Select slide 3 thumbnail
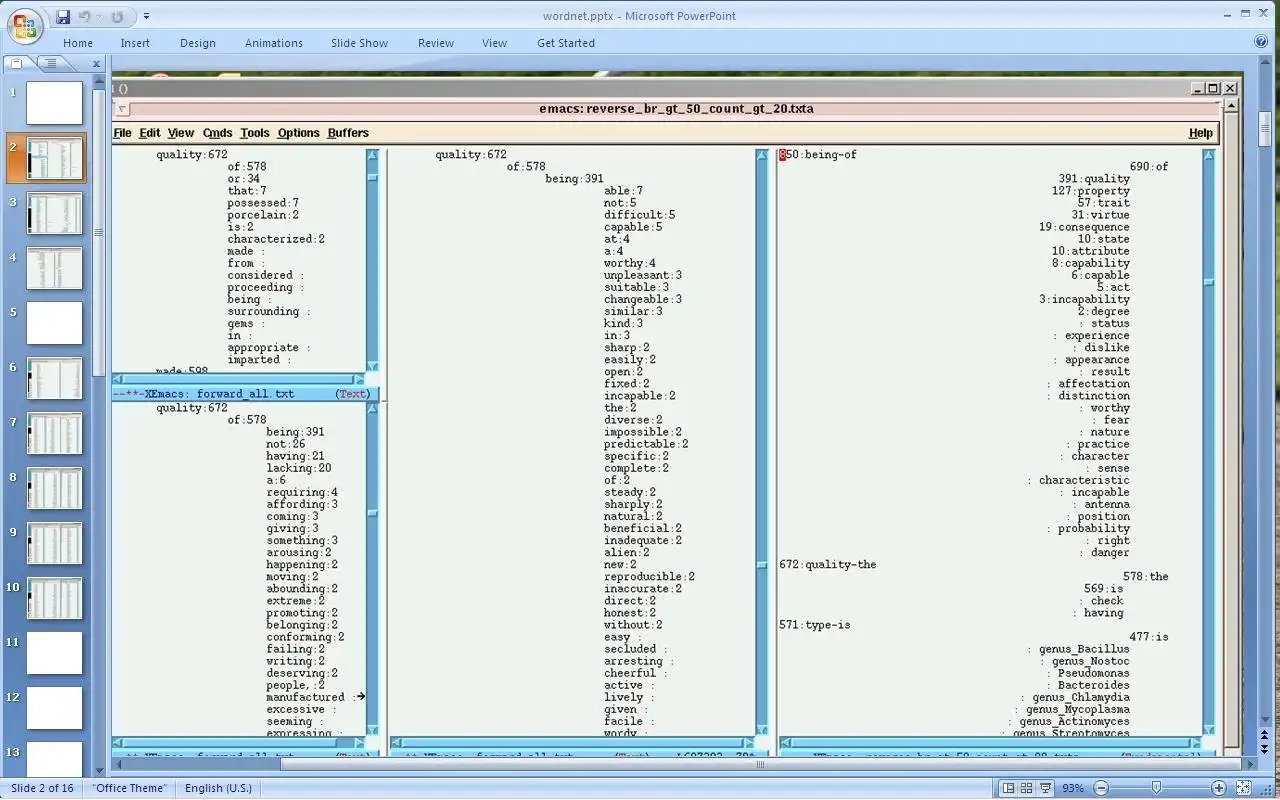Image resolution: width=1280 pixels, height=800 pixels. coord(54,213)
